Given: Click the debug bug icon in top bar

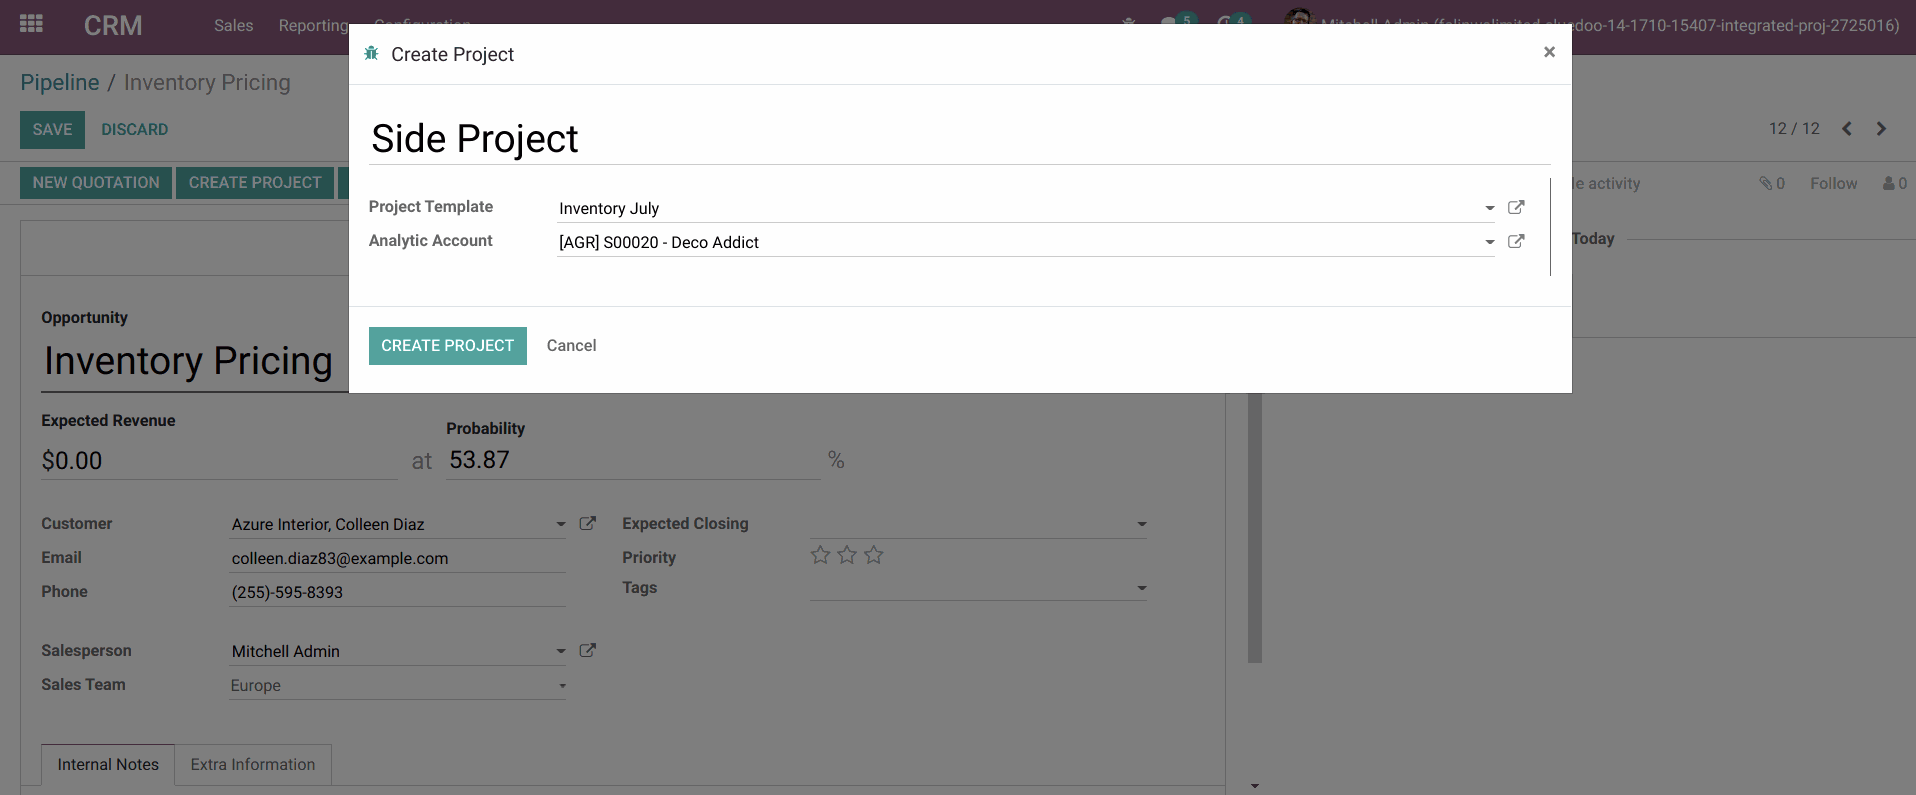Looking at the screenshot, I should [1129, 20].
